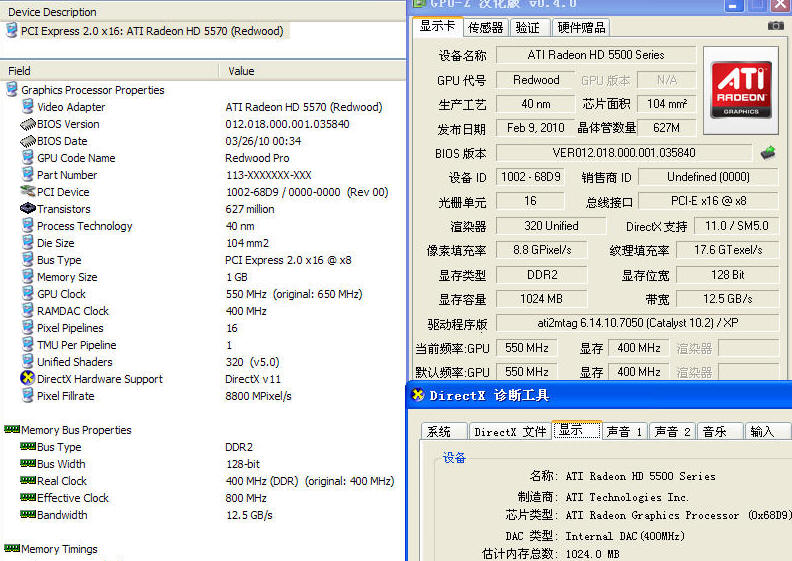Click the Part Number row icon
792x561 pixels.
tap(28, 175)
